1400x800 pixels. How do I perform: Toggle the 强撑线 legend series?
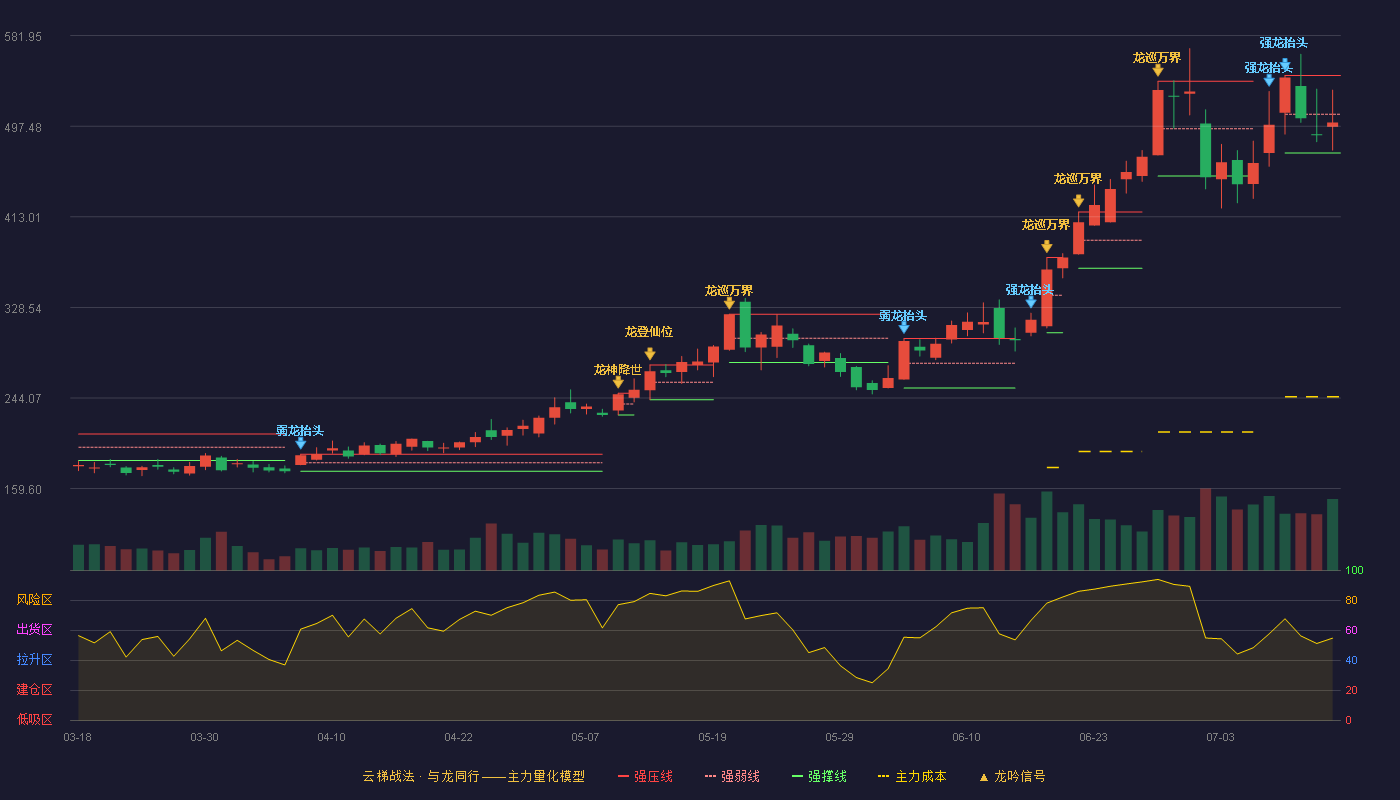pyautogui.click(x=819, y=776)
